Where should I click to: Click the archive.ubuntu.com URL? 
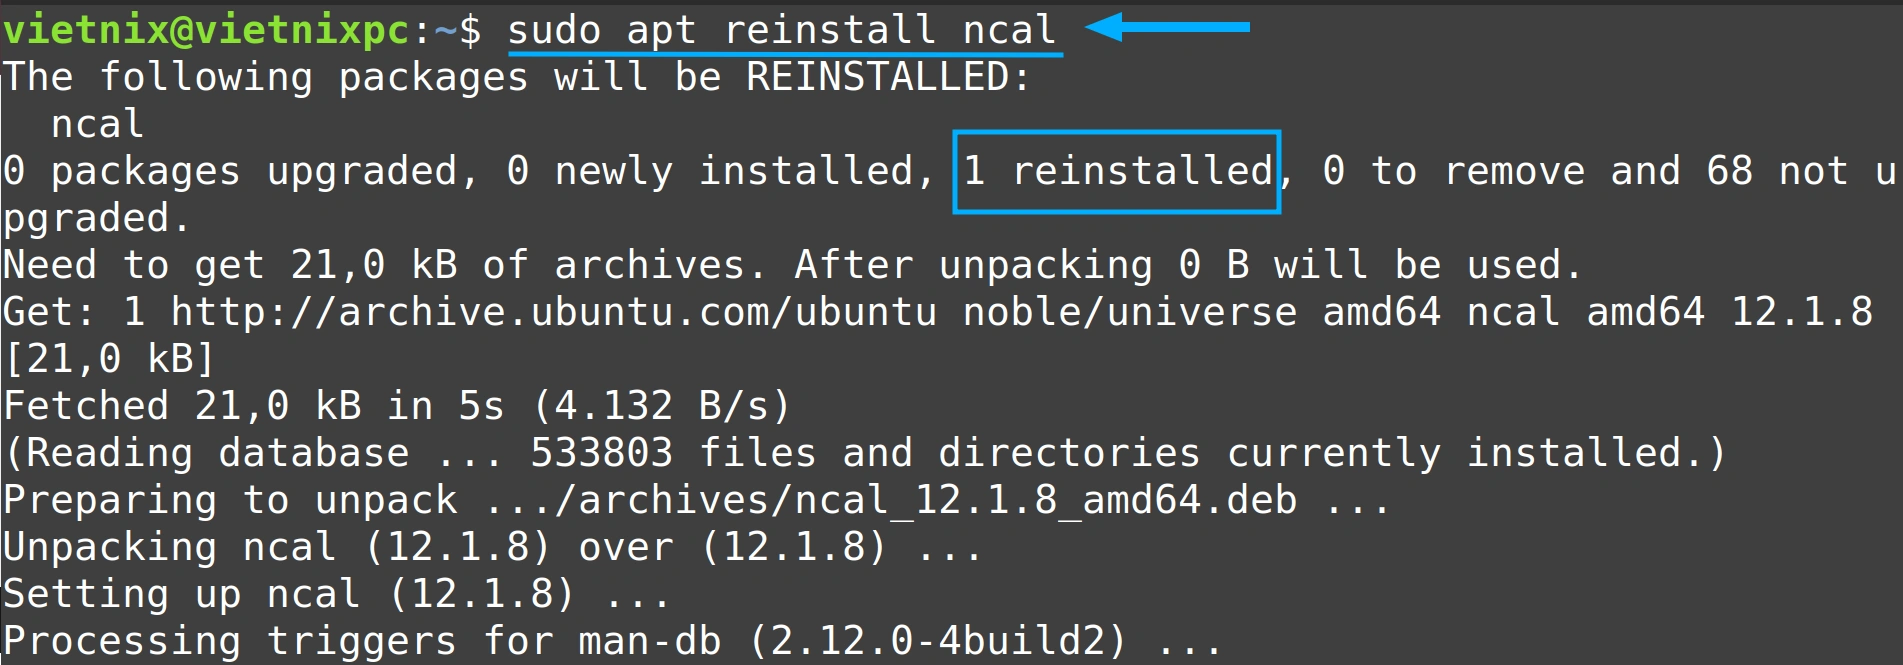tap(554, 312)
